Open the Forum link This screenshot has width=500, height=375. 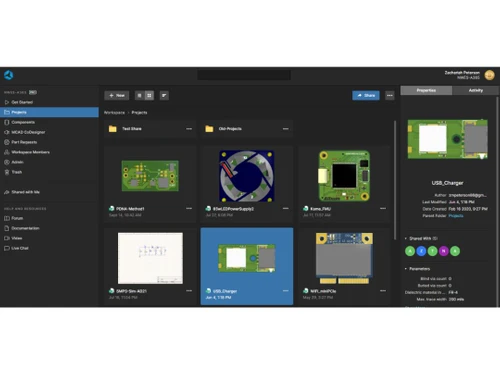[17, 218]
